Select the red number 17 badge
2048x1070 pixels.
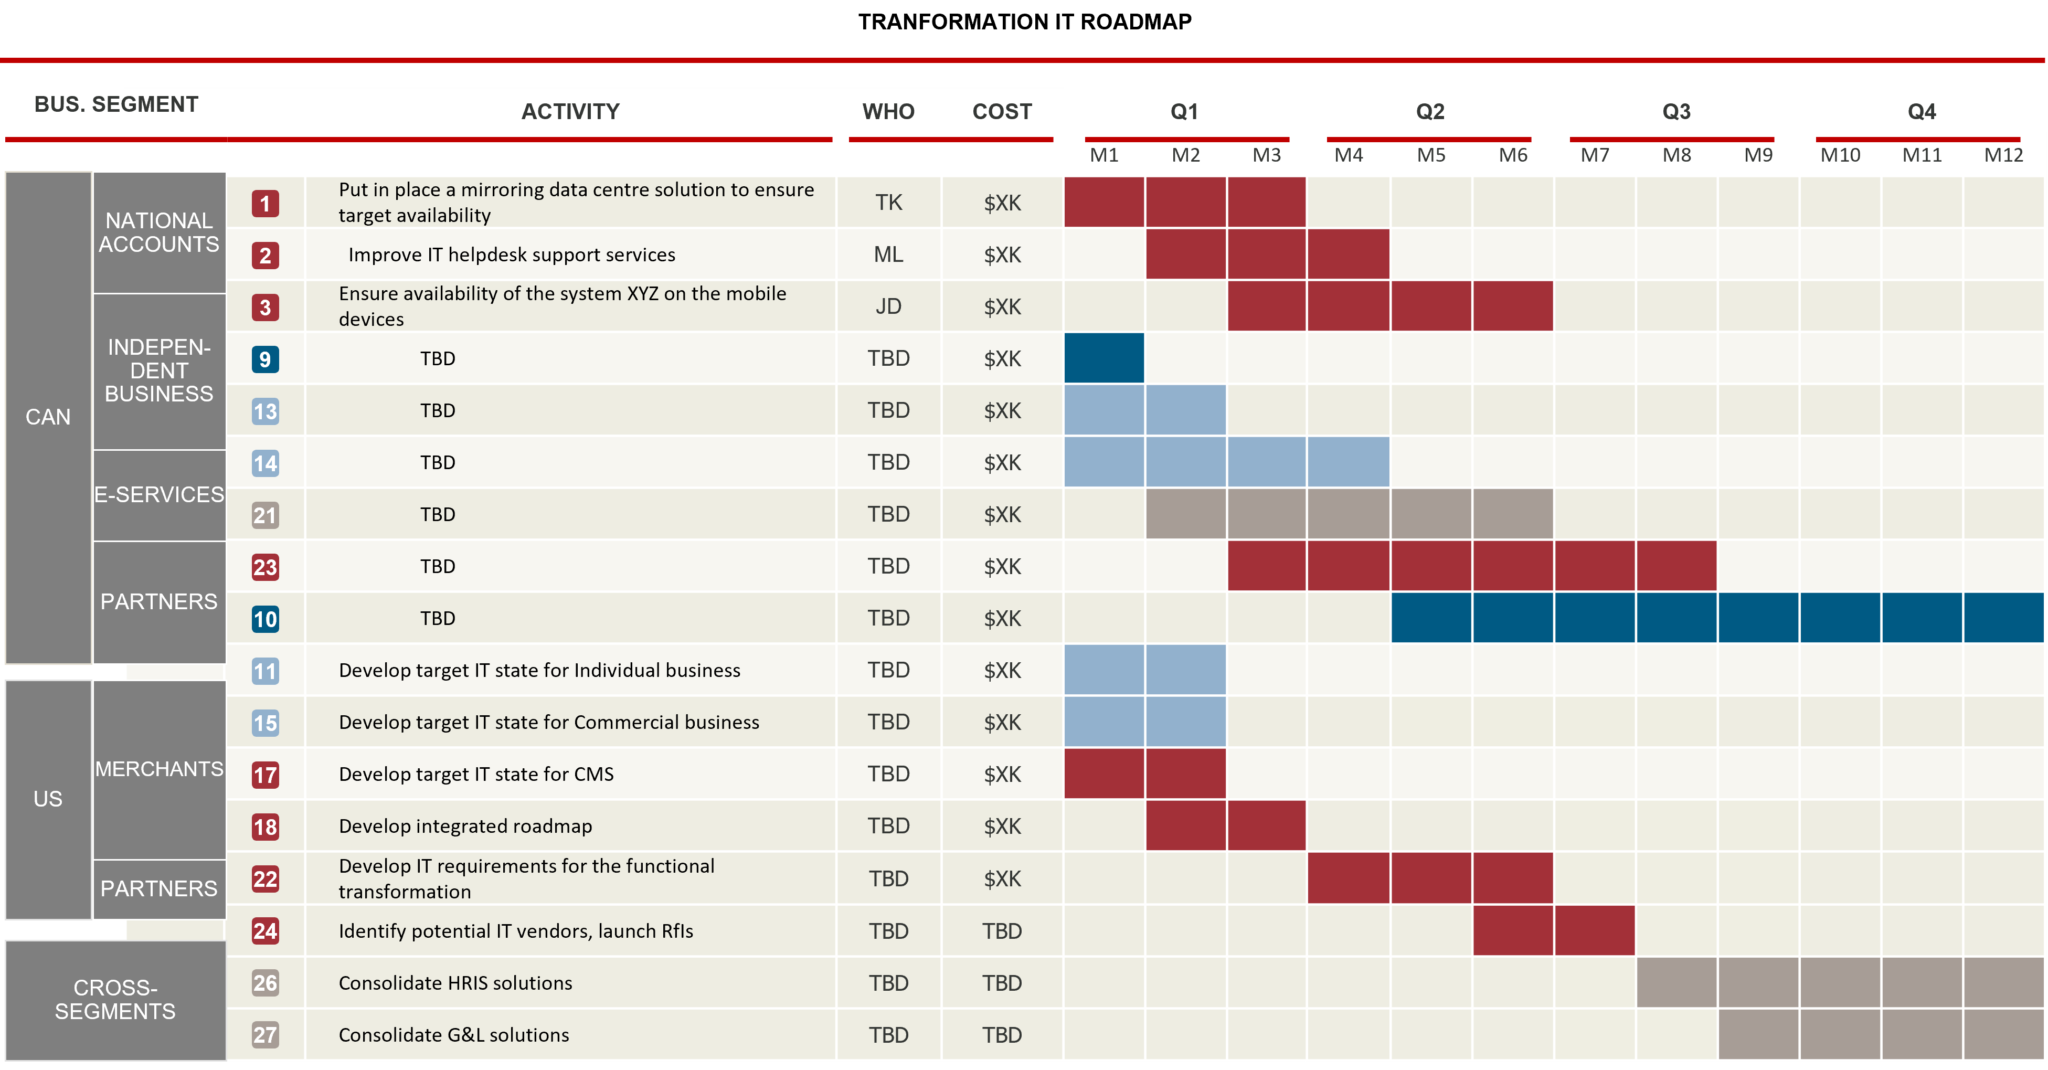265,775
